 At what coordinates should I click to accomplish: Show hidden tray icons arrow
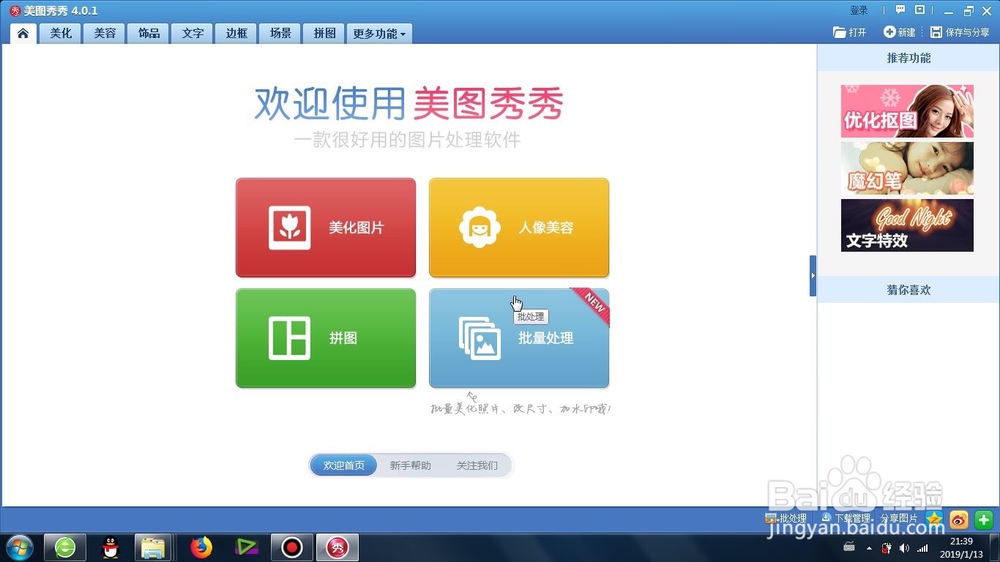coord(869,548)
